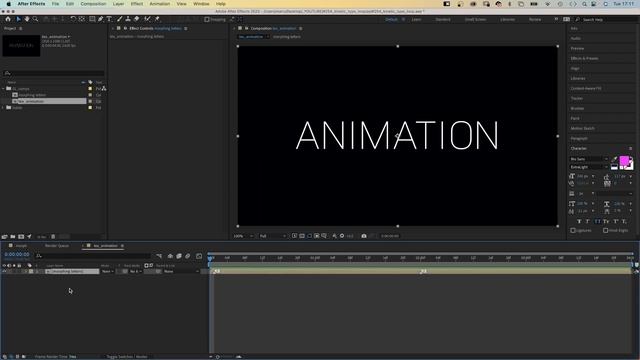
Task: Open the Parent & Link None dropdown
Action: pyautogui.click(x=182, y=271)
